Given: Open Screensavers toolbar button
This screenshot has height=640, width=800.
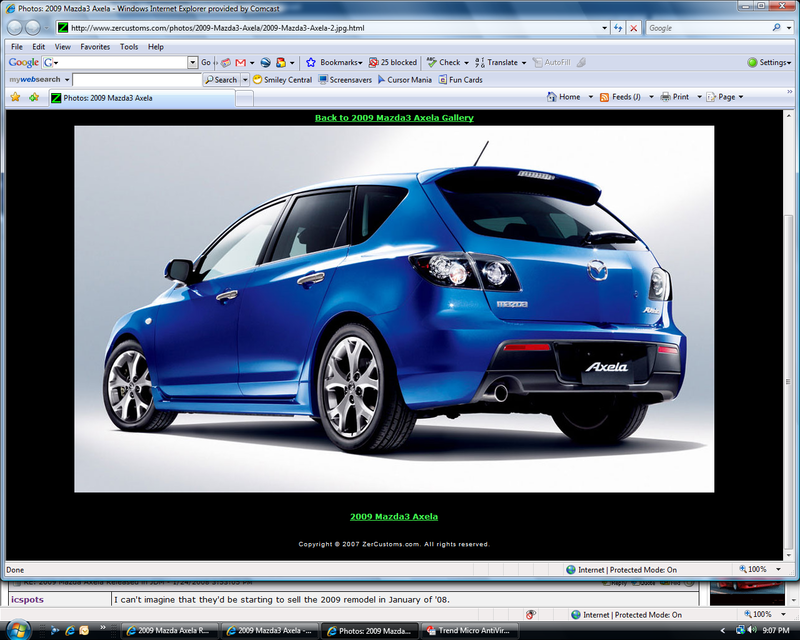Looking at the screenshot, I should pyautogui.click(x=345, y=80).
